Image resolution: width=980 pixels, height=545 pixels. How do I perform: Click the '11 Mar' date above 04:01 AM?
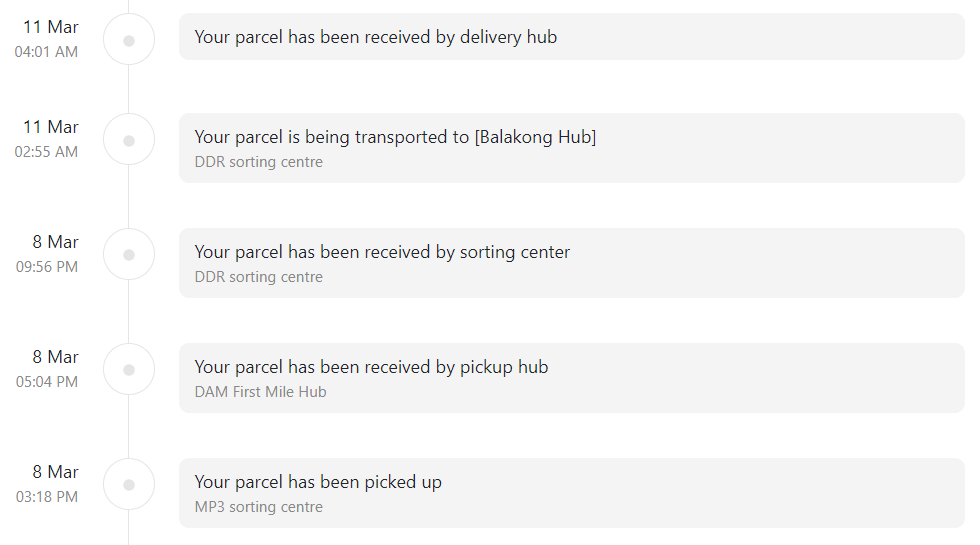51,27
